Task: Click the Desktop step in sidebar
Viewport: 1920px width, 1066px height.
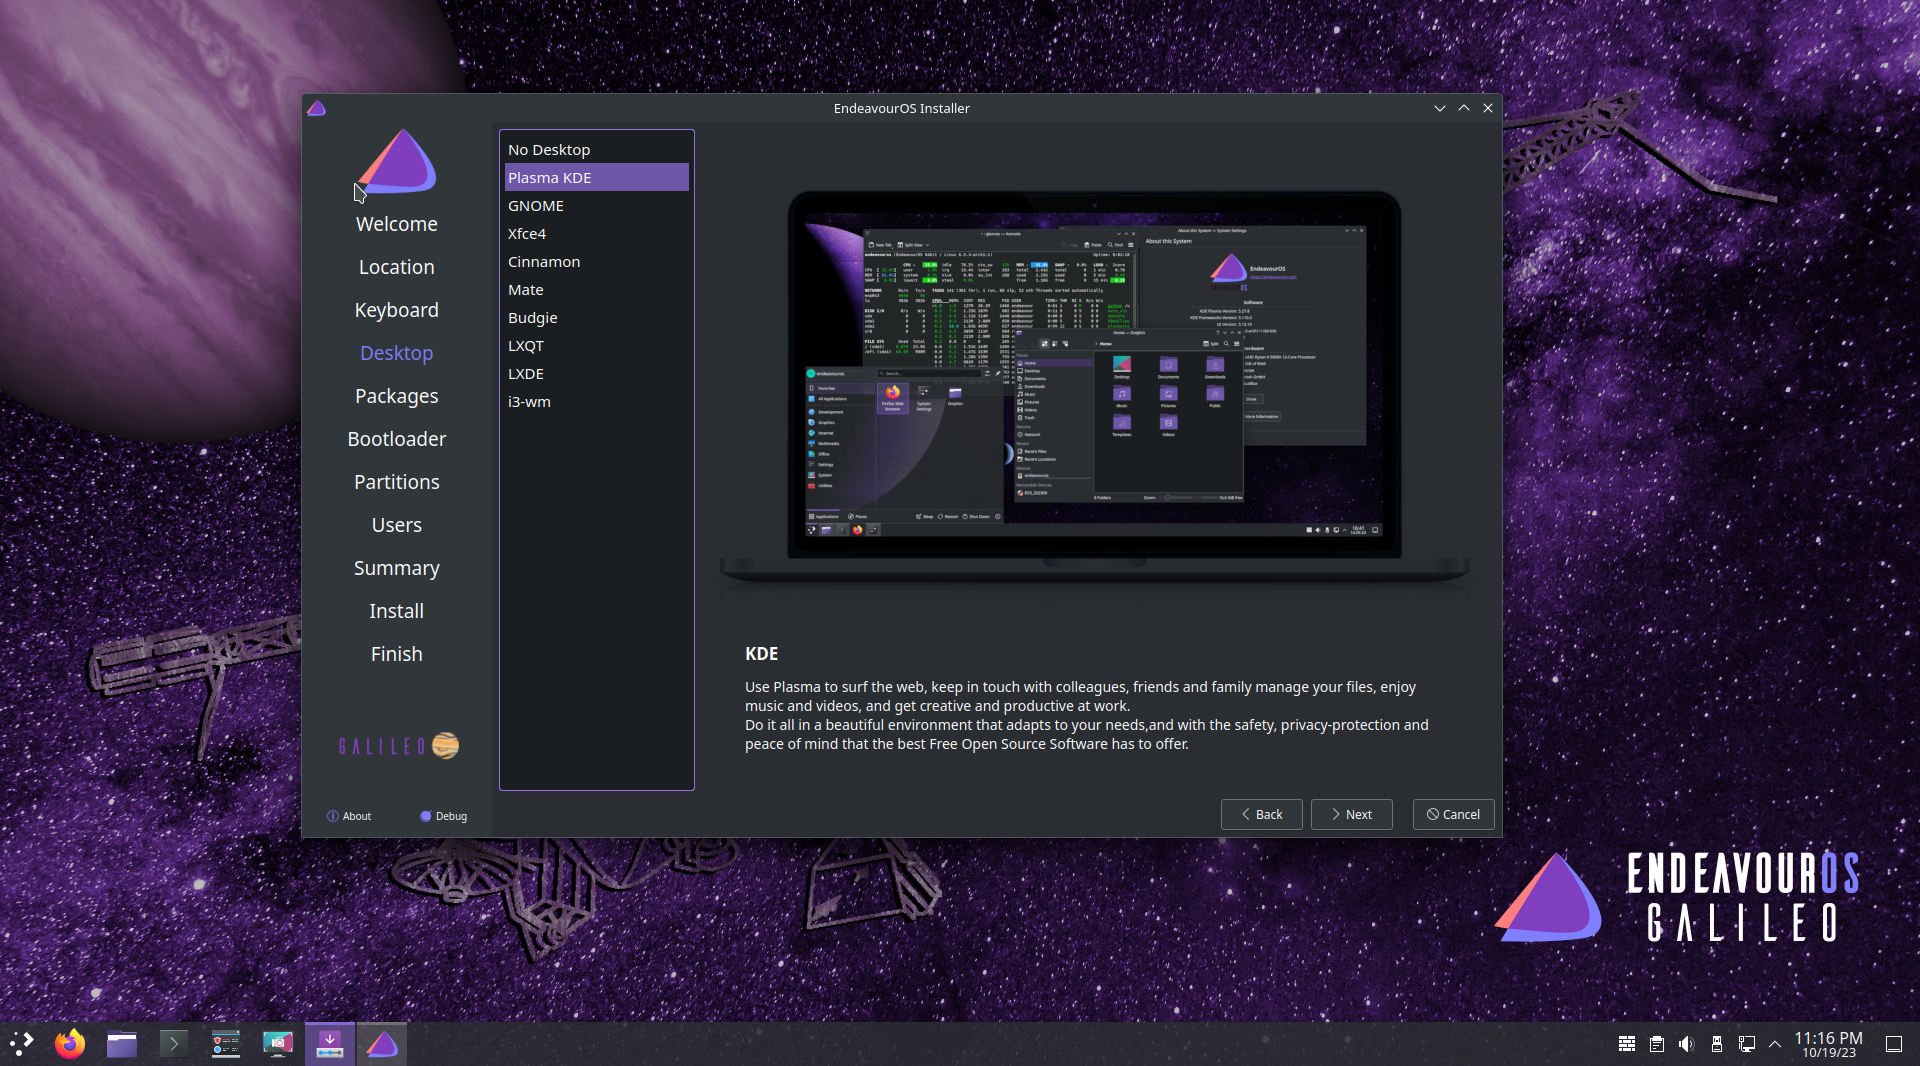Action: coord(397,353)
